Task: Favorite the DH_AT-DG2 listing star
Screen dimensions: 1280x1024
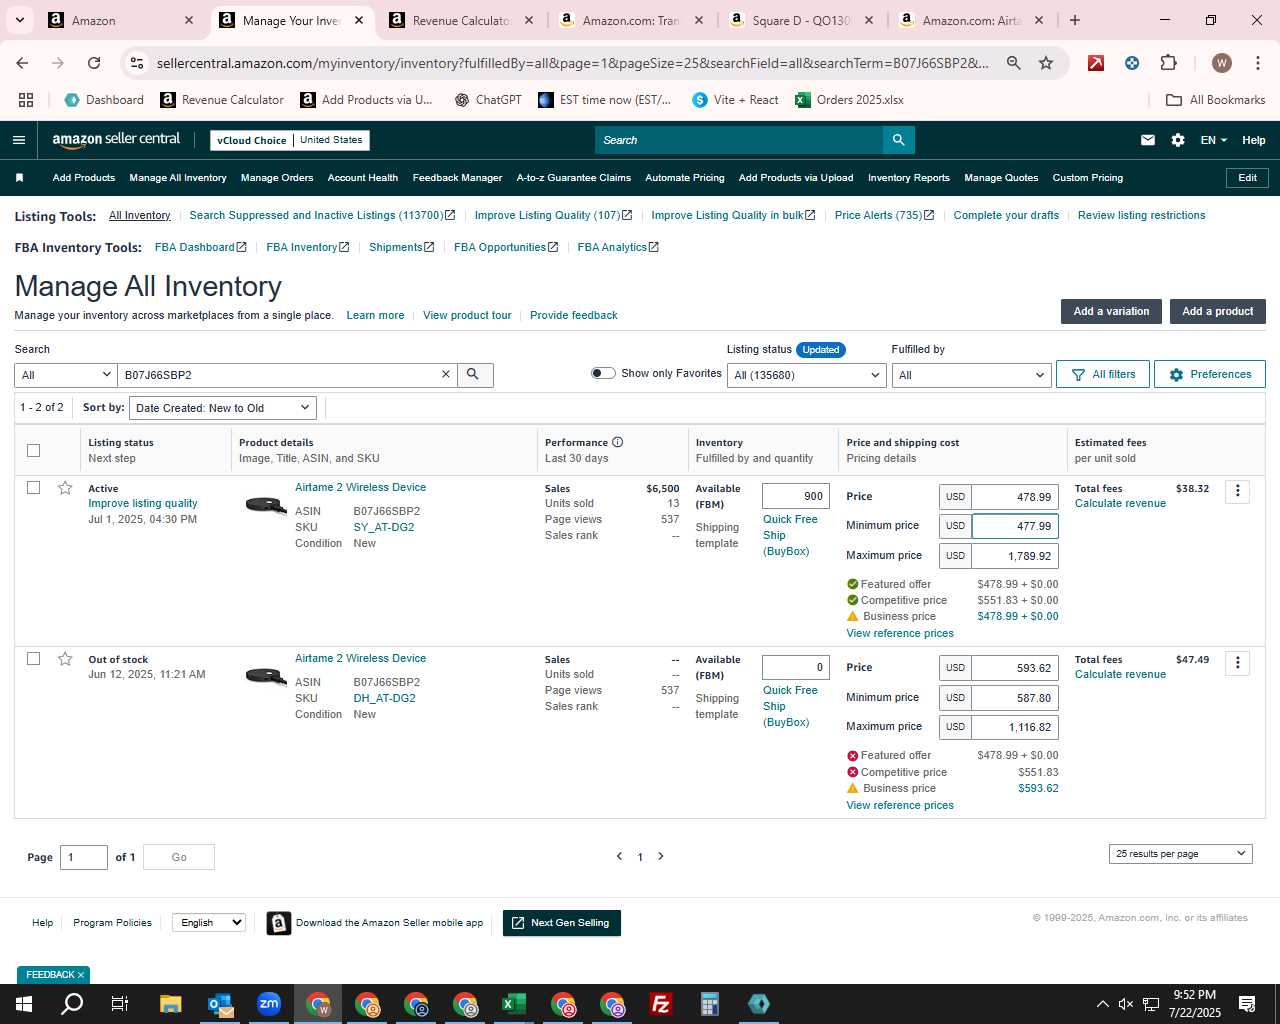Action: pos(65,659)
